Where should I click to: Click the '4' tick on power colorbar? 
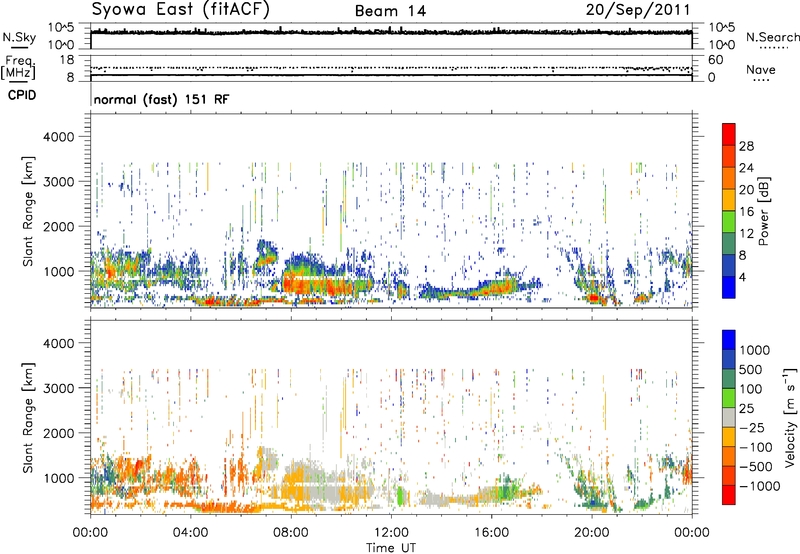tap(743, 278)
